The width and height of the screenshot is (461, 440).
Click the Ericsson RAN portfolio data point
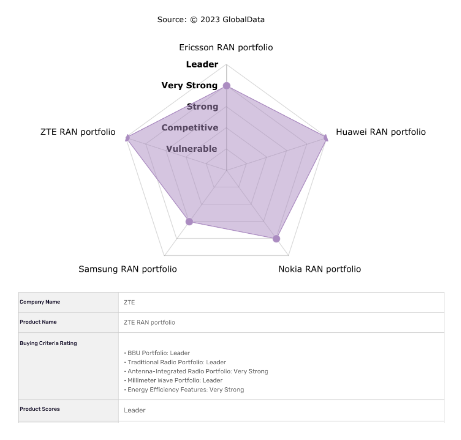coord(226,86)
